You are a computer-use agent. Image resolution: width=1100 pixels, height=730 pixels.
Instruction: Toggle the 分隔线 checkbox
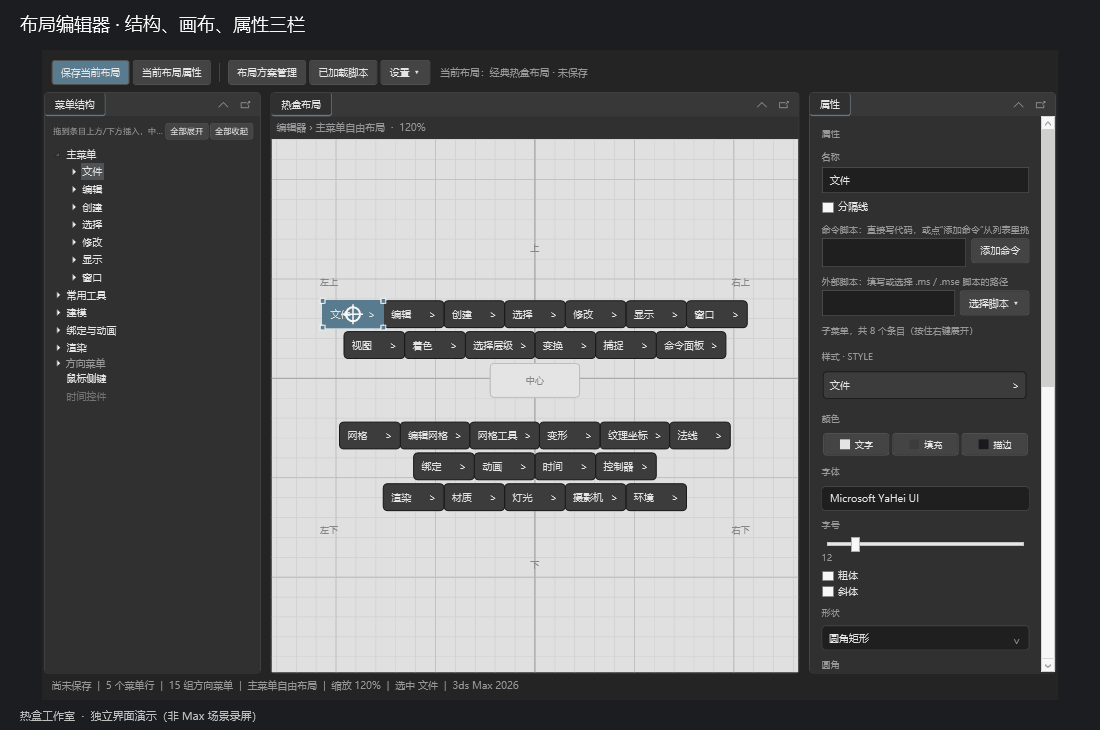(x=828, y=207)
